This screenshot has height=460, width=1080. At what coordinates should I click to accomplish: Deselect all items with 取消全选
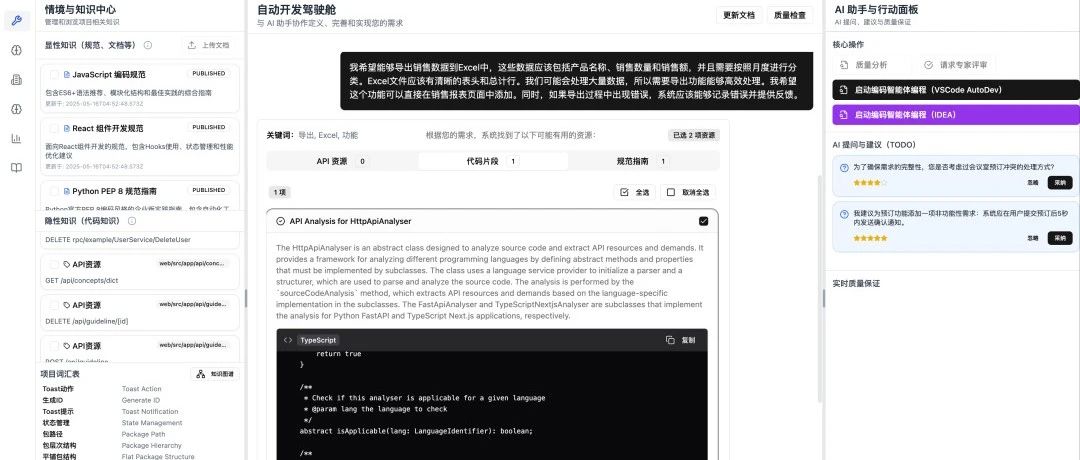[688, 192]
